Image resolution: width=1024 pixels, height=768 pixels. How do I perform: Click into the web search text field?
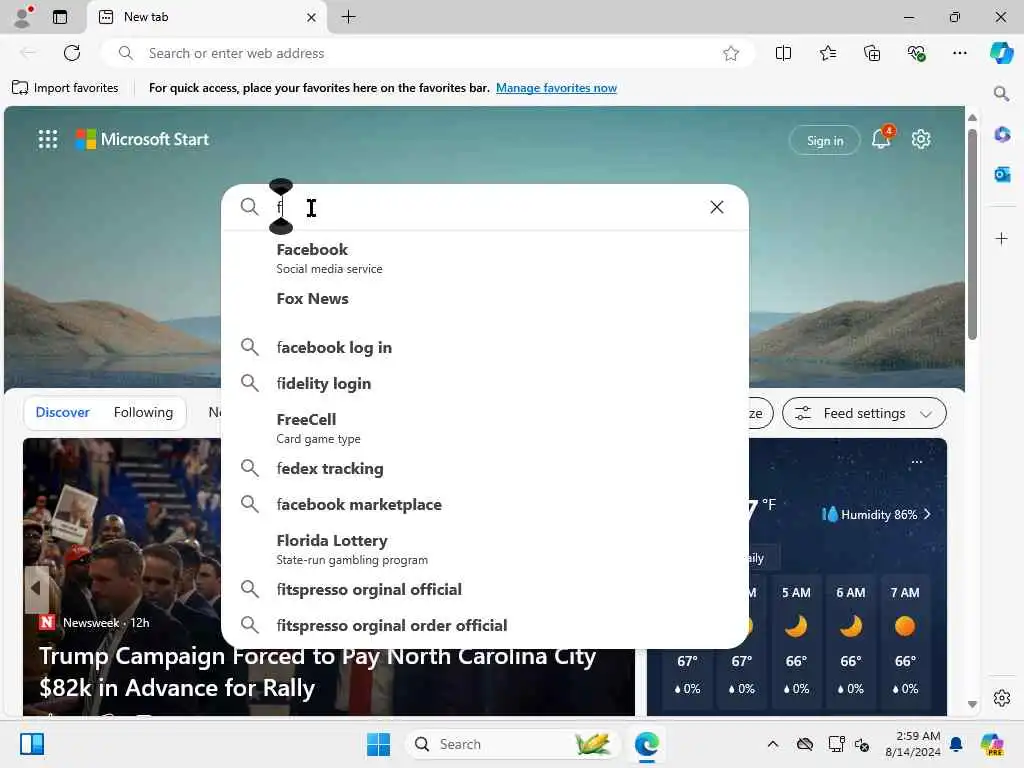coord(487,207)
